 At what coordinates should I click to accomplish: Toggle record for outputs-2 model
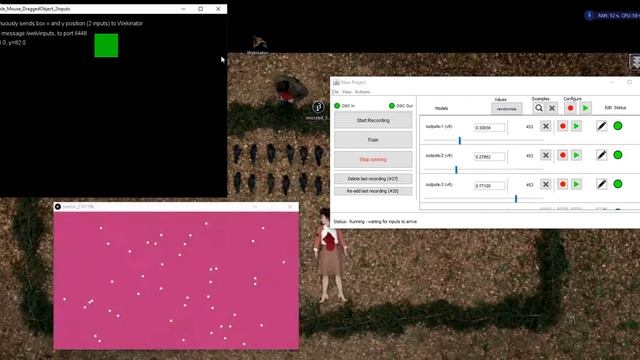point(562,155)
